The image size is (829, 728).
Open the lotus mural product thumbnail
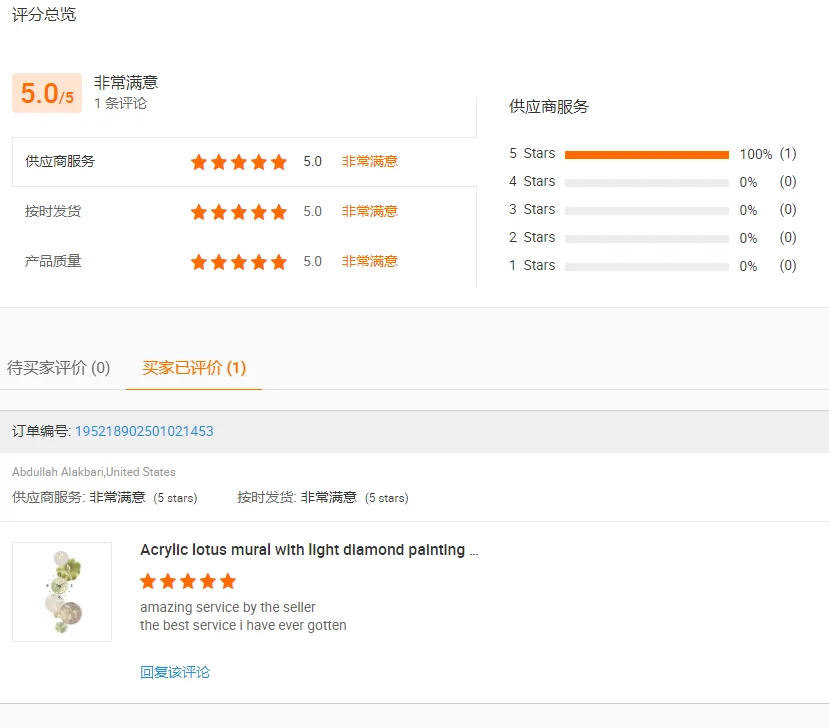click(x=62, y=592)
